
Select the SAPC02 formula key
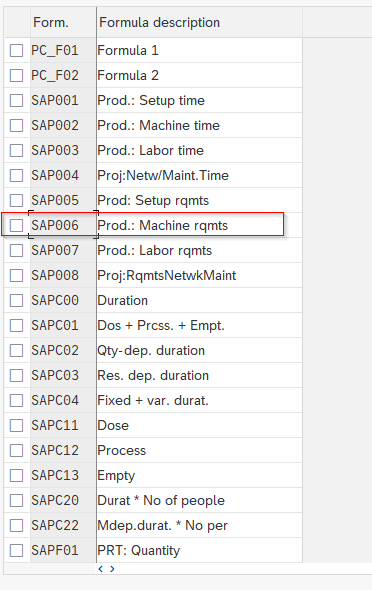(x=63, y=350)
